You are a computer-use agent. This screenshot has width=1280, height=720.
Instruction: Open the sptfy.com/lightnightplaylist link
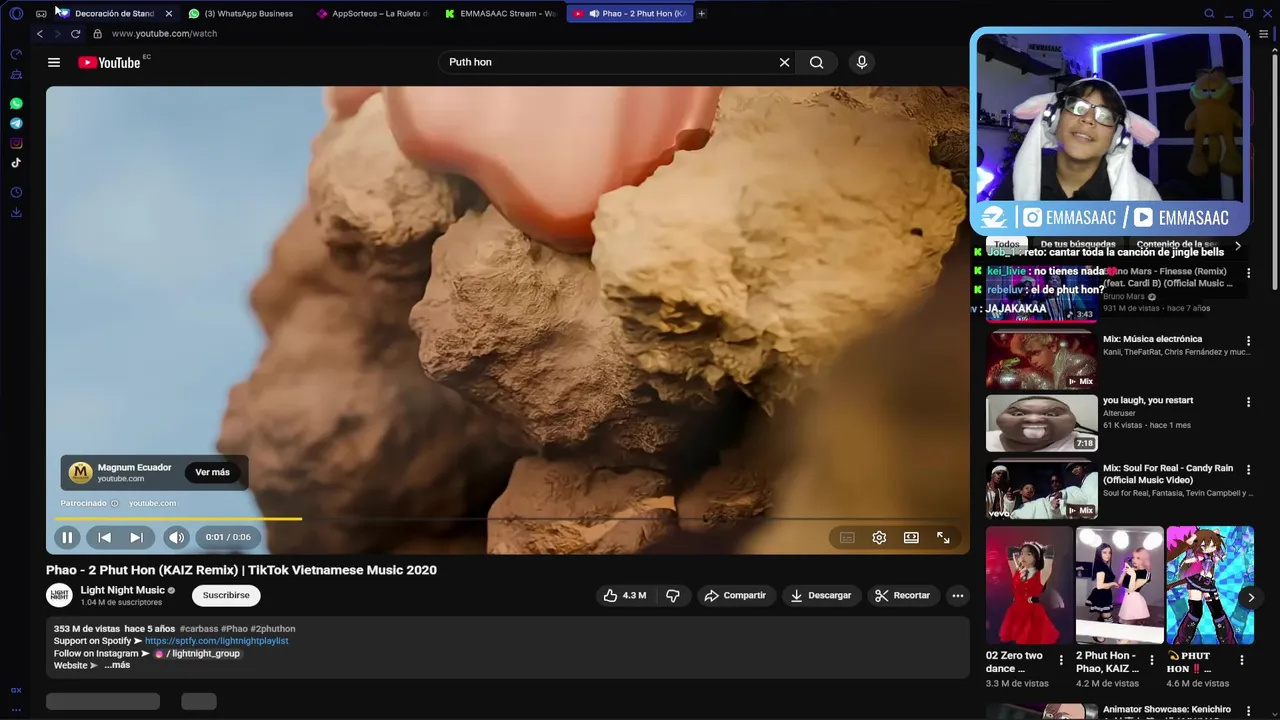click(216, 641)
